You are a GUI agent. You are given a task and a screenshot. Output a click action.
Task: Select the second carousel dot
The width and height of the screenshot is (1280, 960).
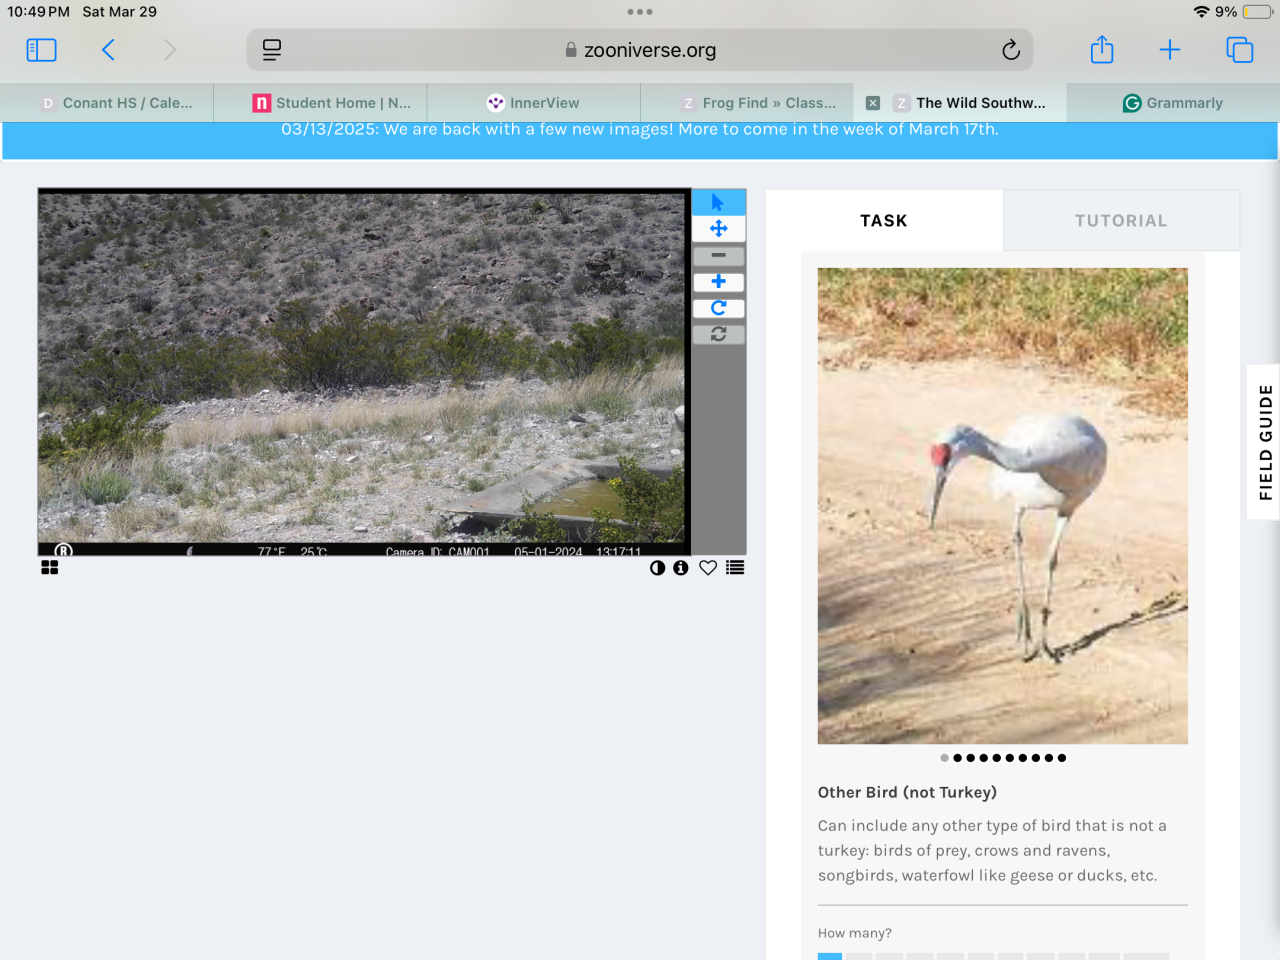click(x=957, y=758)
